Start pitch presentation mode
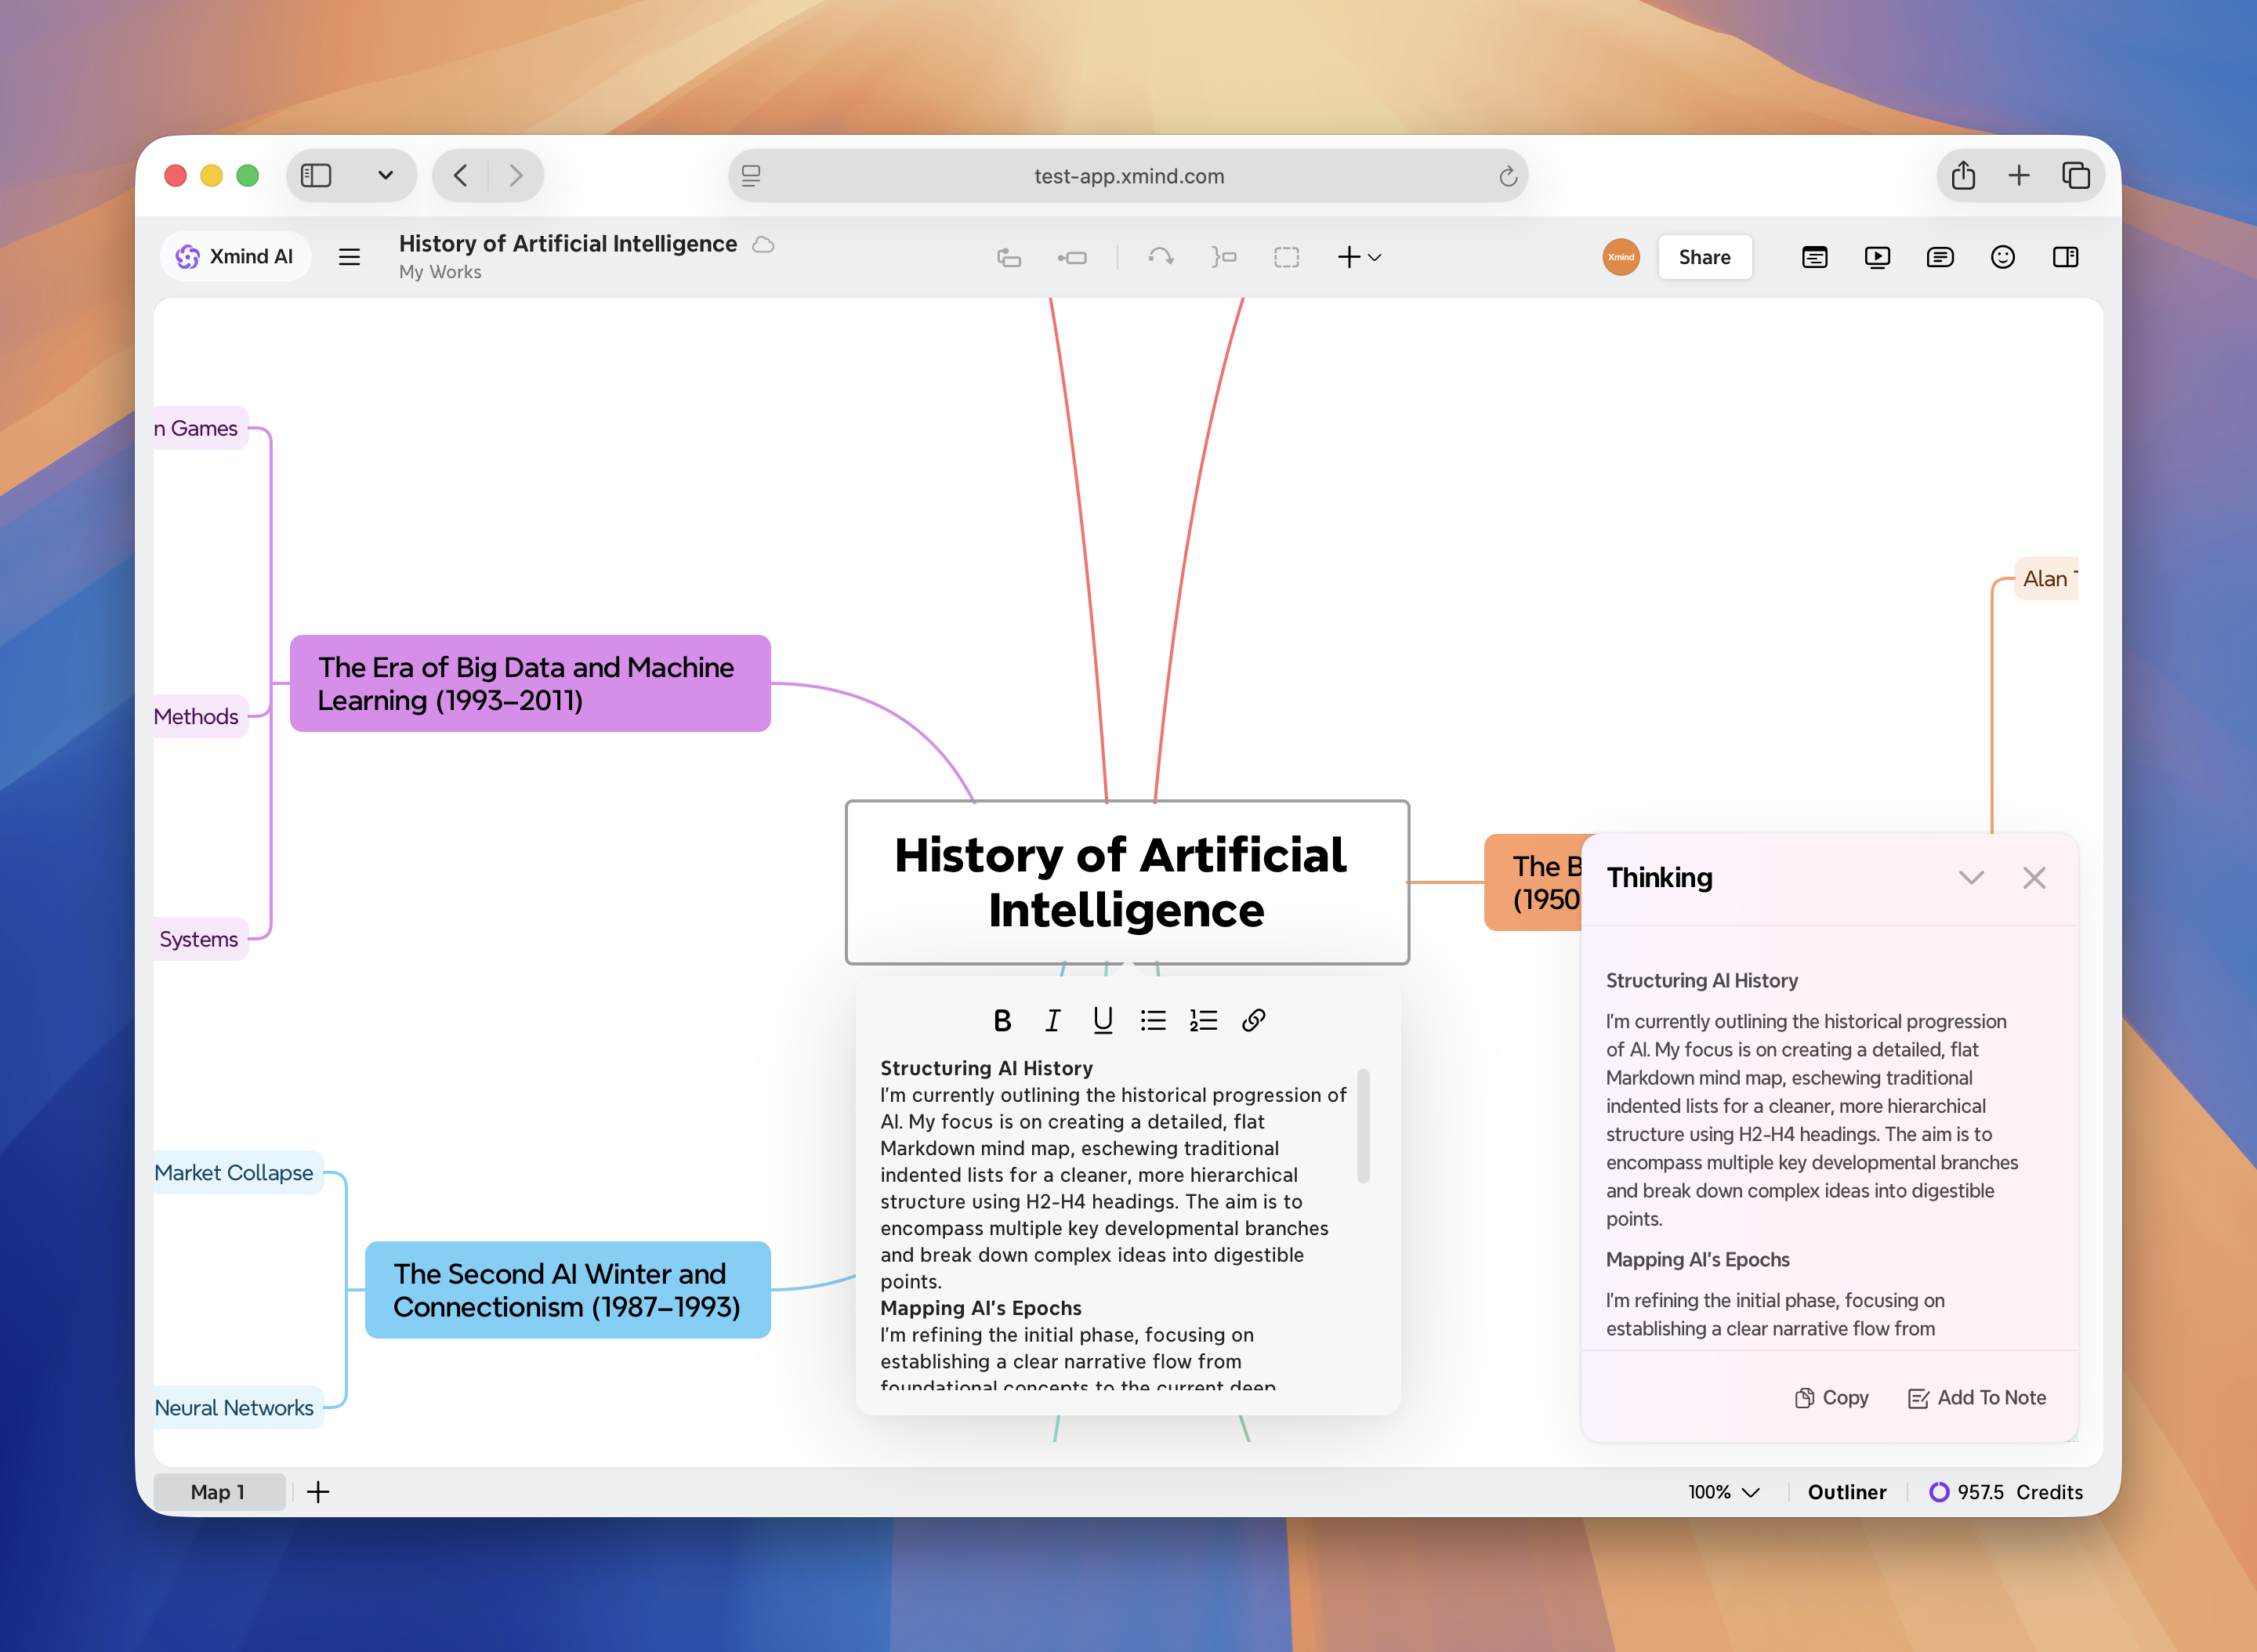This screenshot has width=2257, height=1652. click(x=1877, y=257)
